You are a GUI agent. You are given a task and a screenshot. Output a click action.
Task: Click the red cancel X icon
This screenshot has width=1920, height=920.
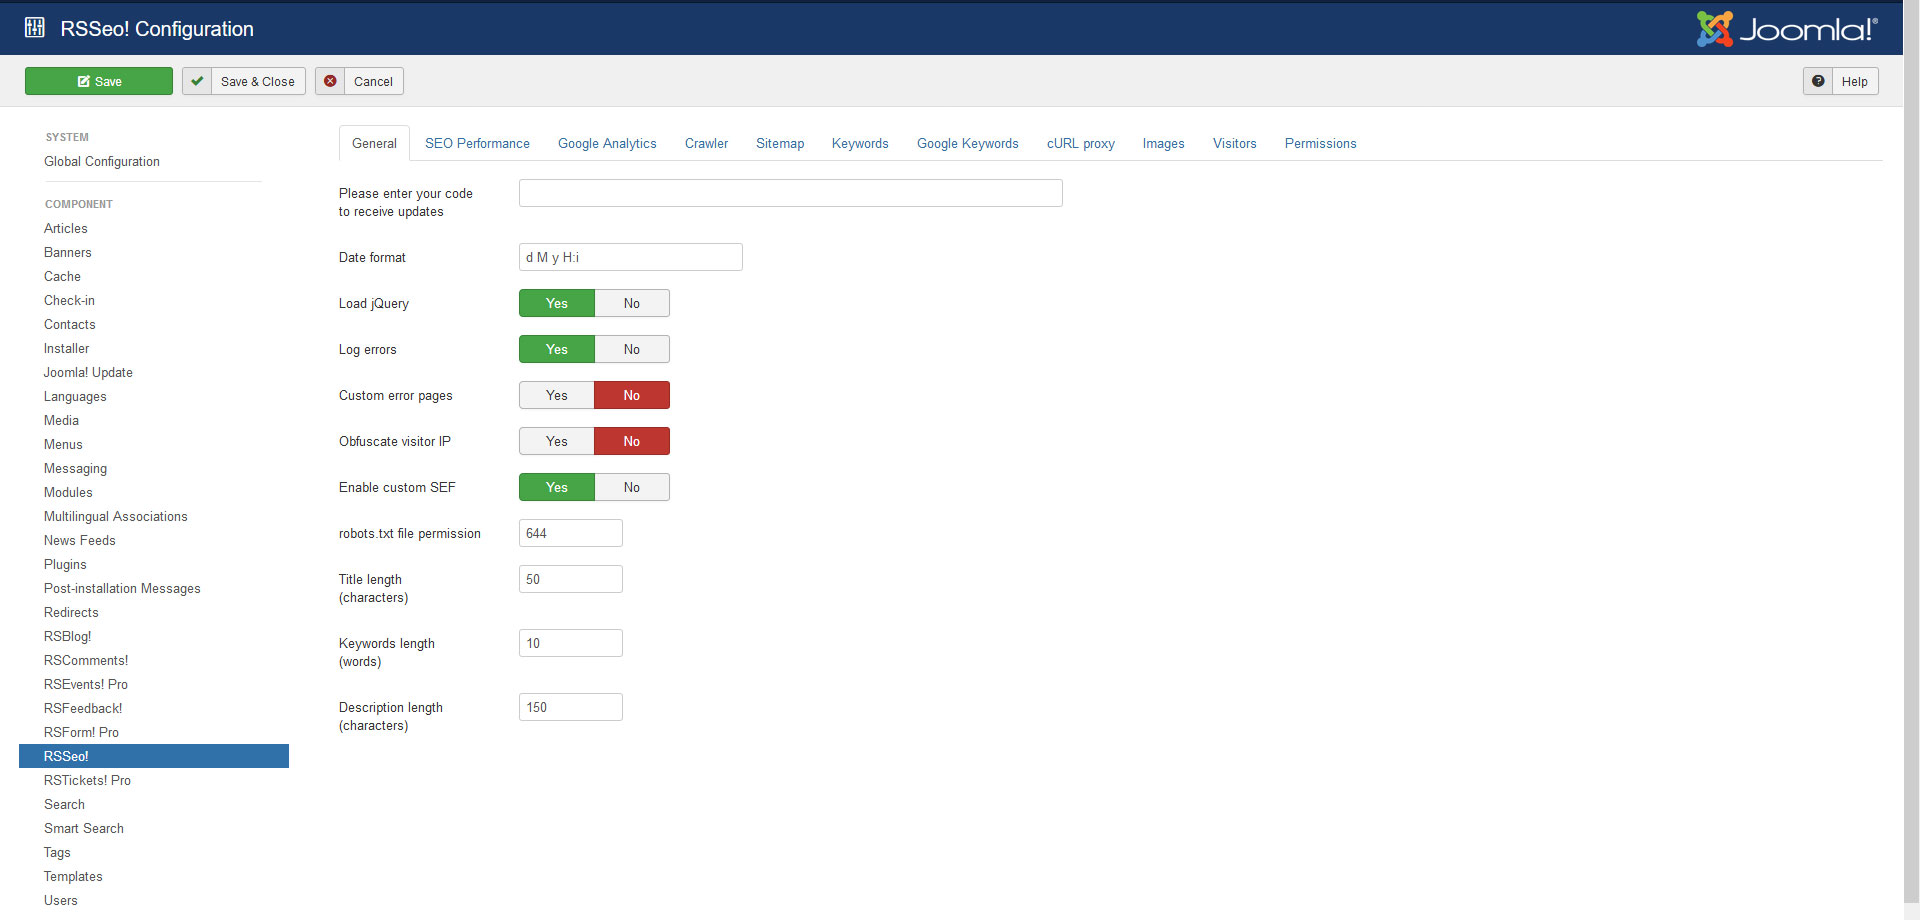(330, 81)
